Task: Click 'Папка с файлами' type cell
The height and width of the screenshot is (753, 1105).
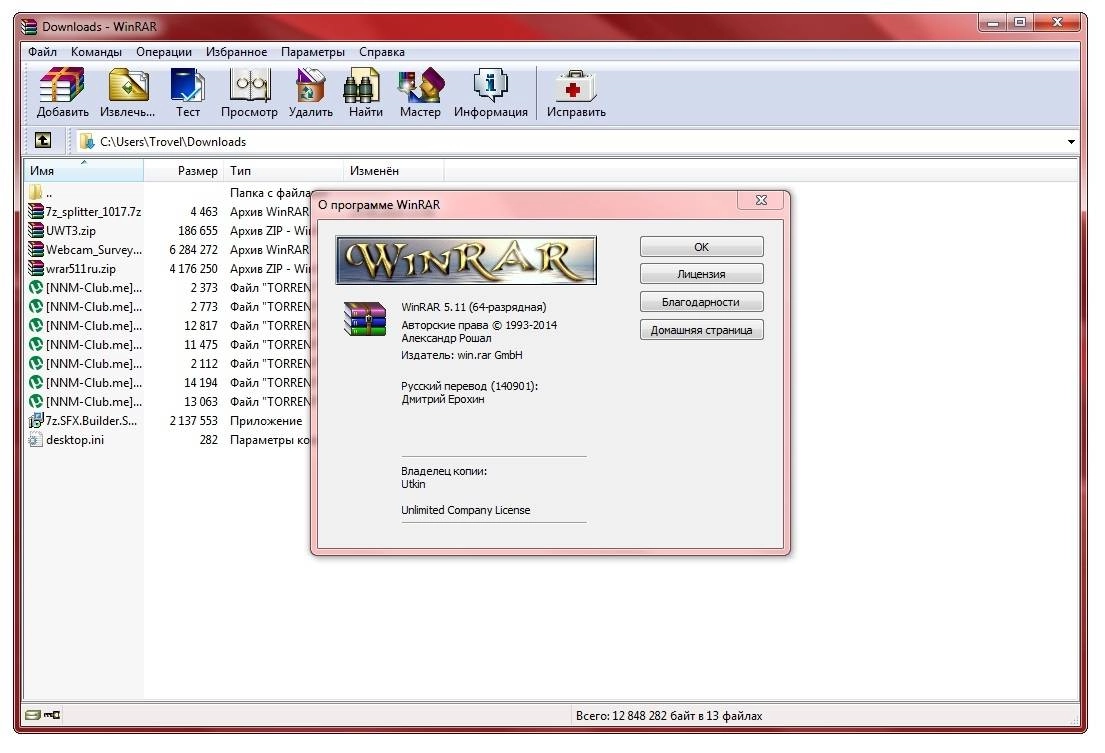Action: pos(270,192)
